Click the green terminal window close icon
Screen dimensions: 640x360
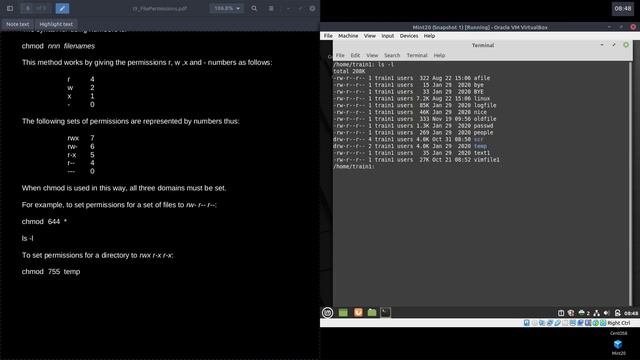pyautogui.click(x=626, y=45)
